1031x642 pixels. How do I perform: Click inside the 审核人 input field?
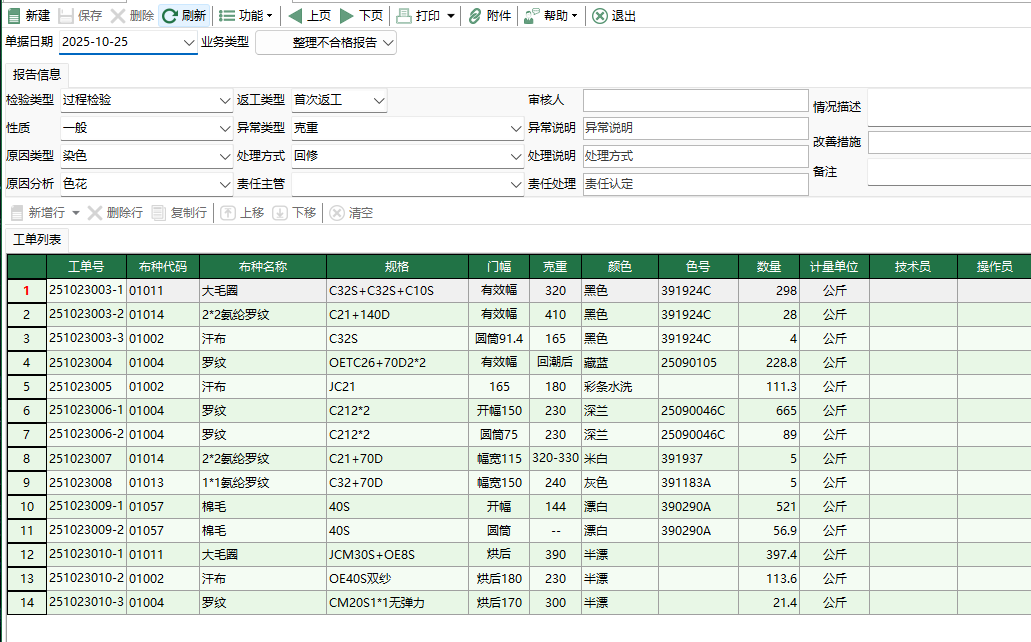pyautogui.click(x=695, y=100)
